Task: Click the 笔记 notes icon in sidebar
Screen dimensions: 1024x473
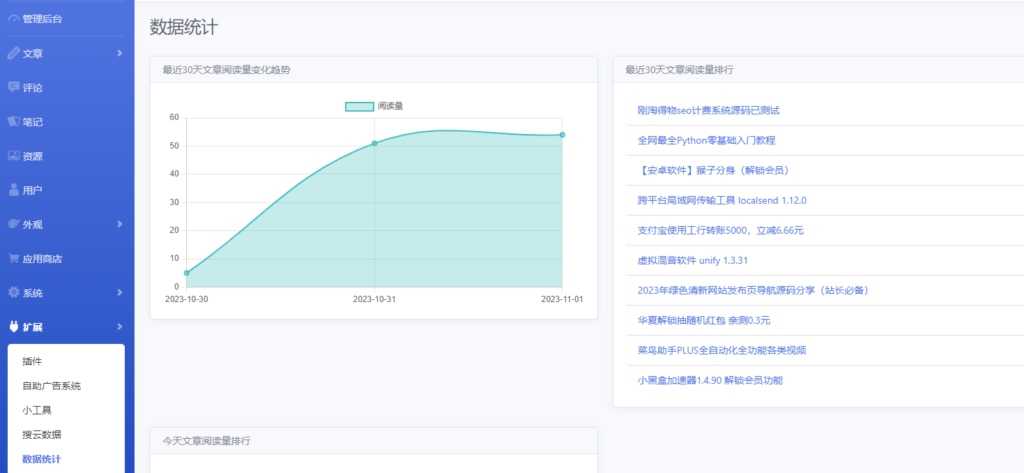Action: tap(13, 121)
